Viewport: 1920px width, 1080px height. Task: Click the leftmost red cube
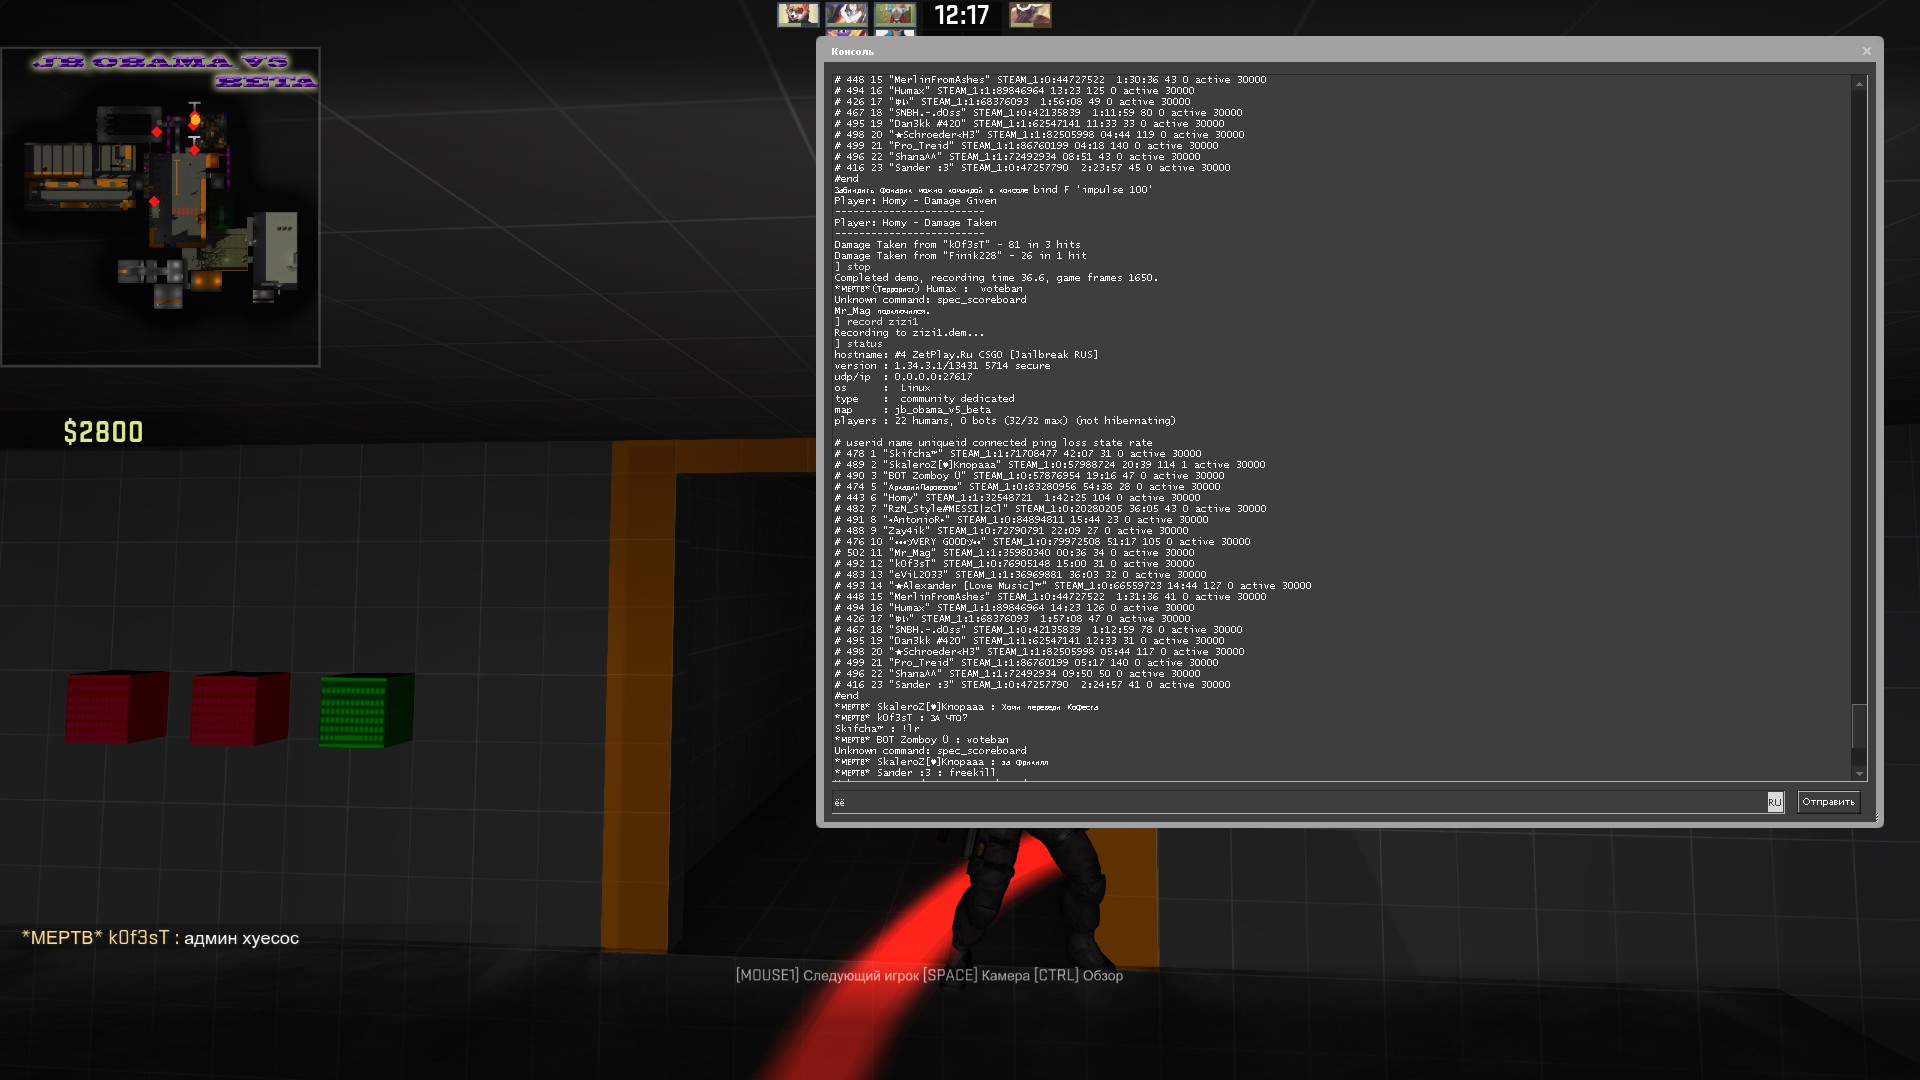pyautogui.click(x=116, y=707)
